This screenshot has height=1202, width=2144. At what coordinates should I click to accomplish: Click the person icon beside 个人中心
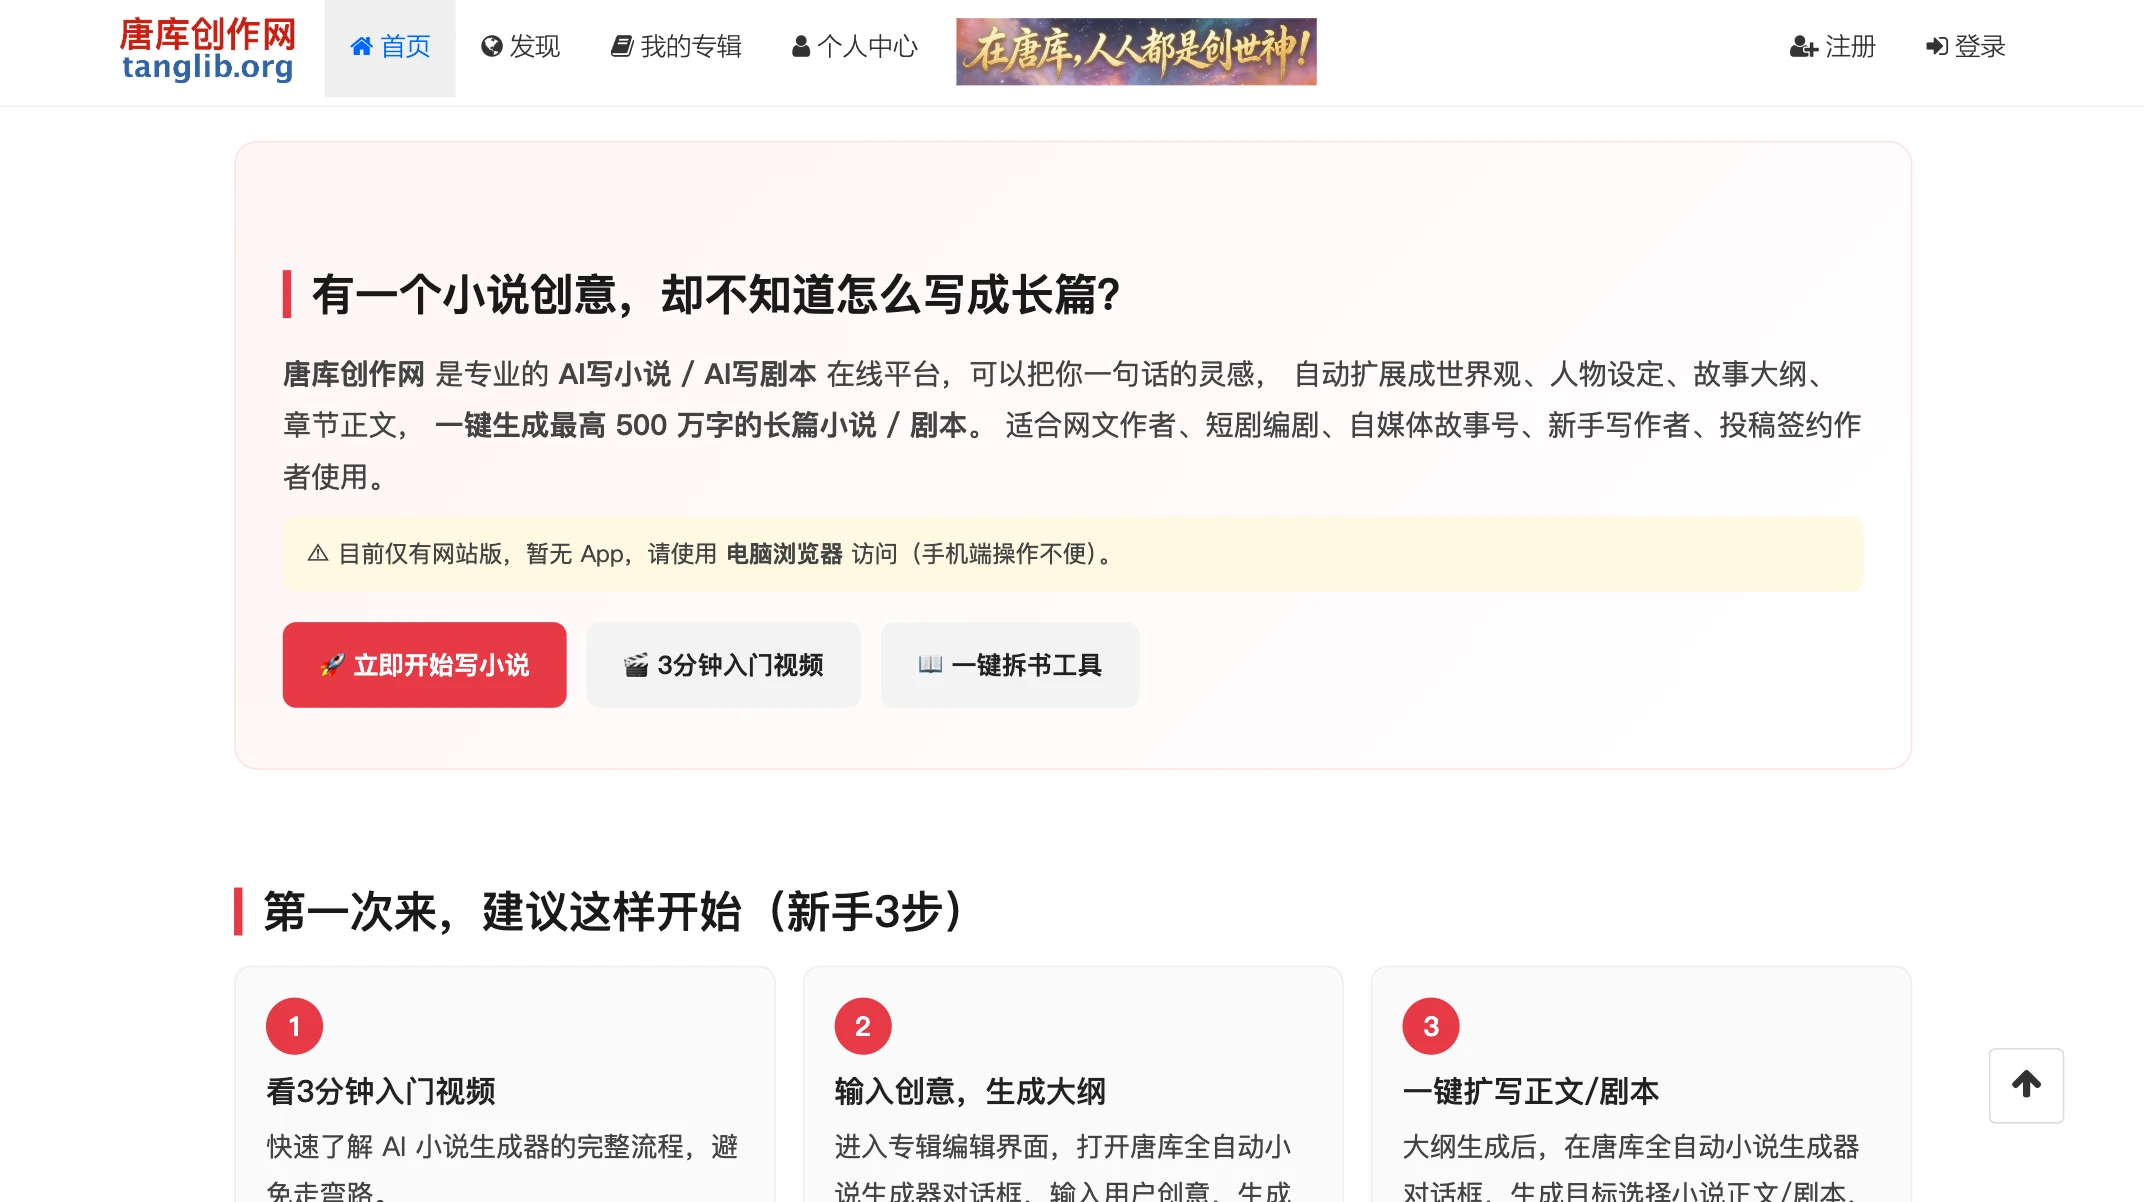[x=801, y=47]
